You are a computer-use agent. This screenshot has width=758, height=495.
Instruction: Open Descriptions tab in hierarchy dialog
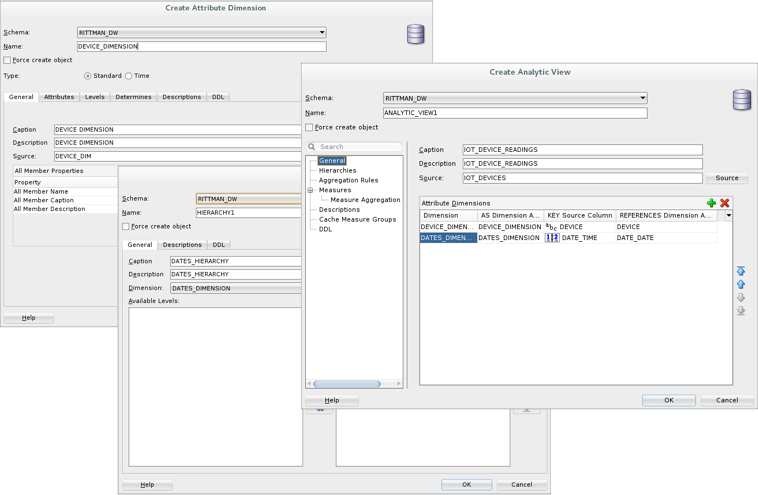point(182,245)
